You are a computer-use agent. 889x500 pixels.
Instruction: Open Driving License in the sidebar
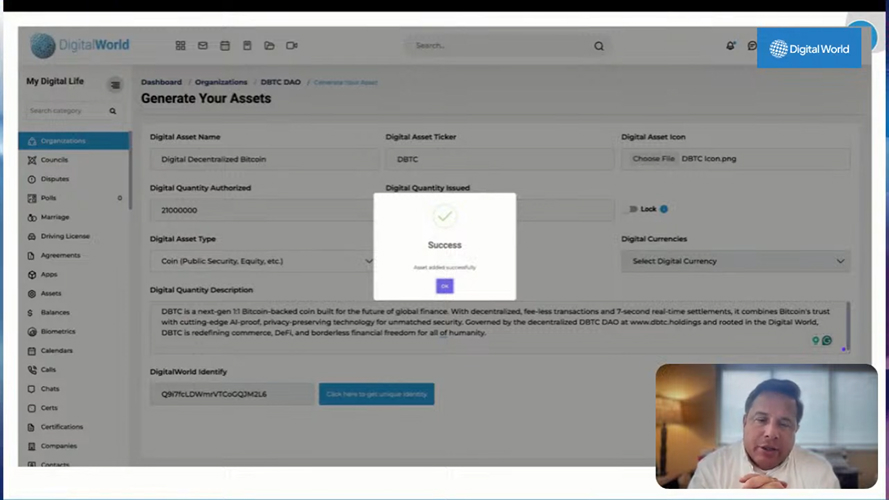click(65, 236)
